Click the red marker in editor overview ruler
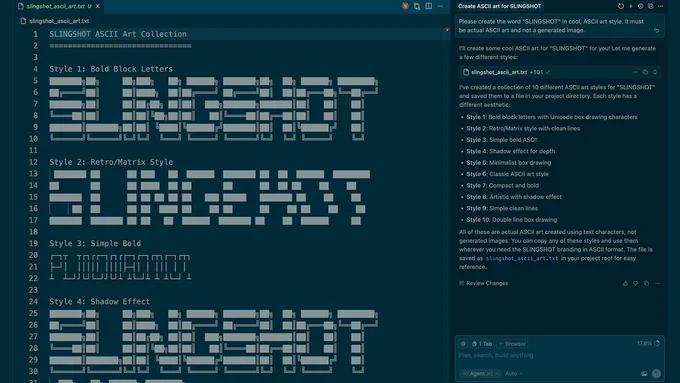This screenshot has width=680, height=383. 447,30
